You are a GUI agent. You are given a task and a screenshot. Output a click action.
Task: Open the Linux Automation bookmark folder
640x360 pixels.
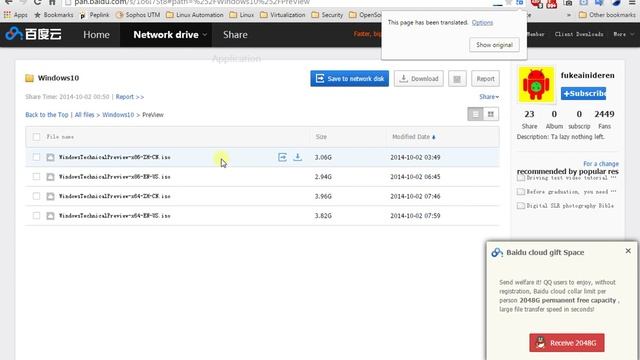coord(195,15)
